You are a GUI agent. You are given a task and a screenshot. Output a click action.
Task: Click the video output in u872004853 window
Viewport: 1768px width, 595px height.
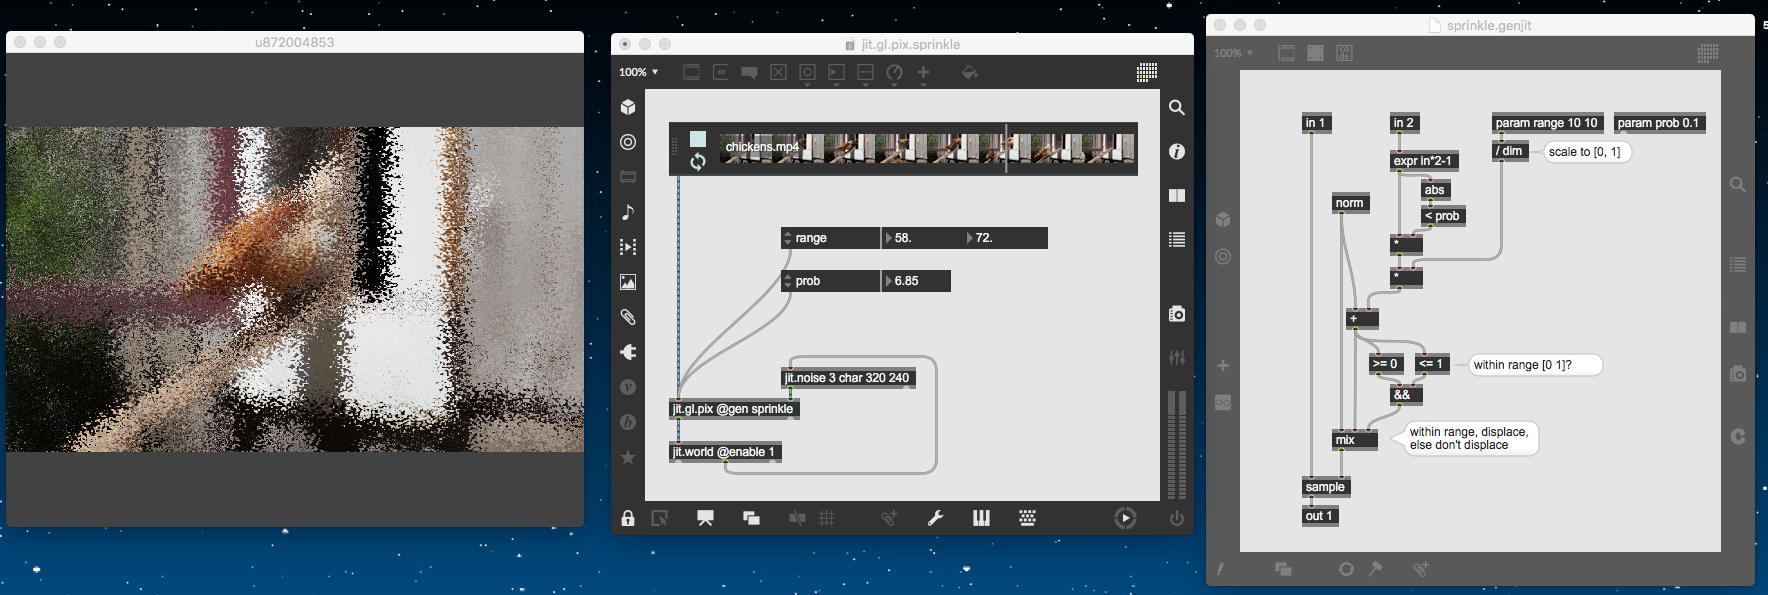pyautogui.click(x=295, y=289)
